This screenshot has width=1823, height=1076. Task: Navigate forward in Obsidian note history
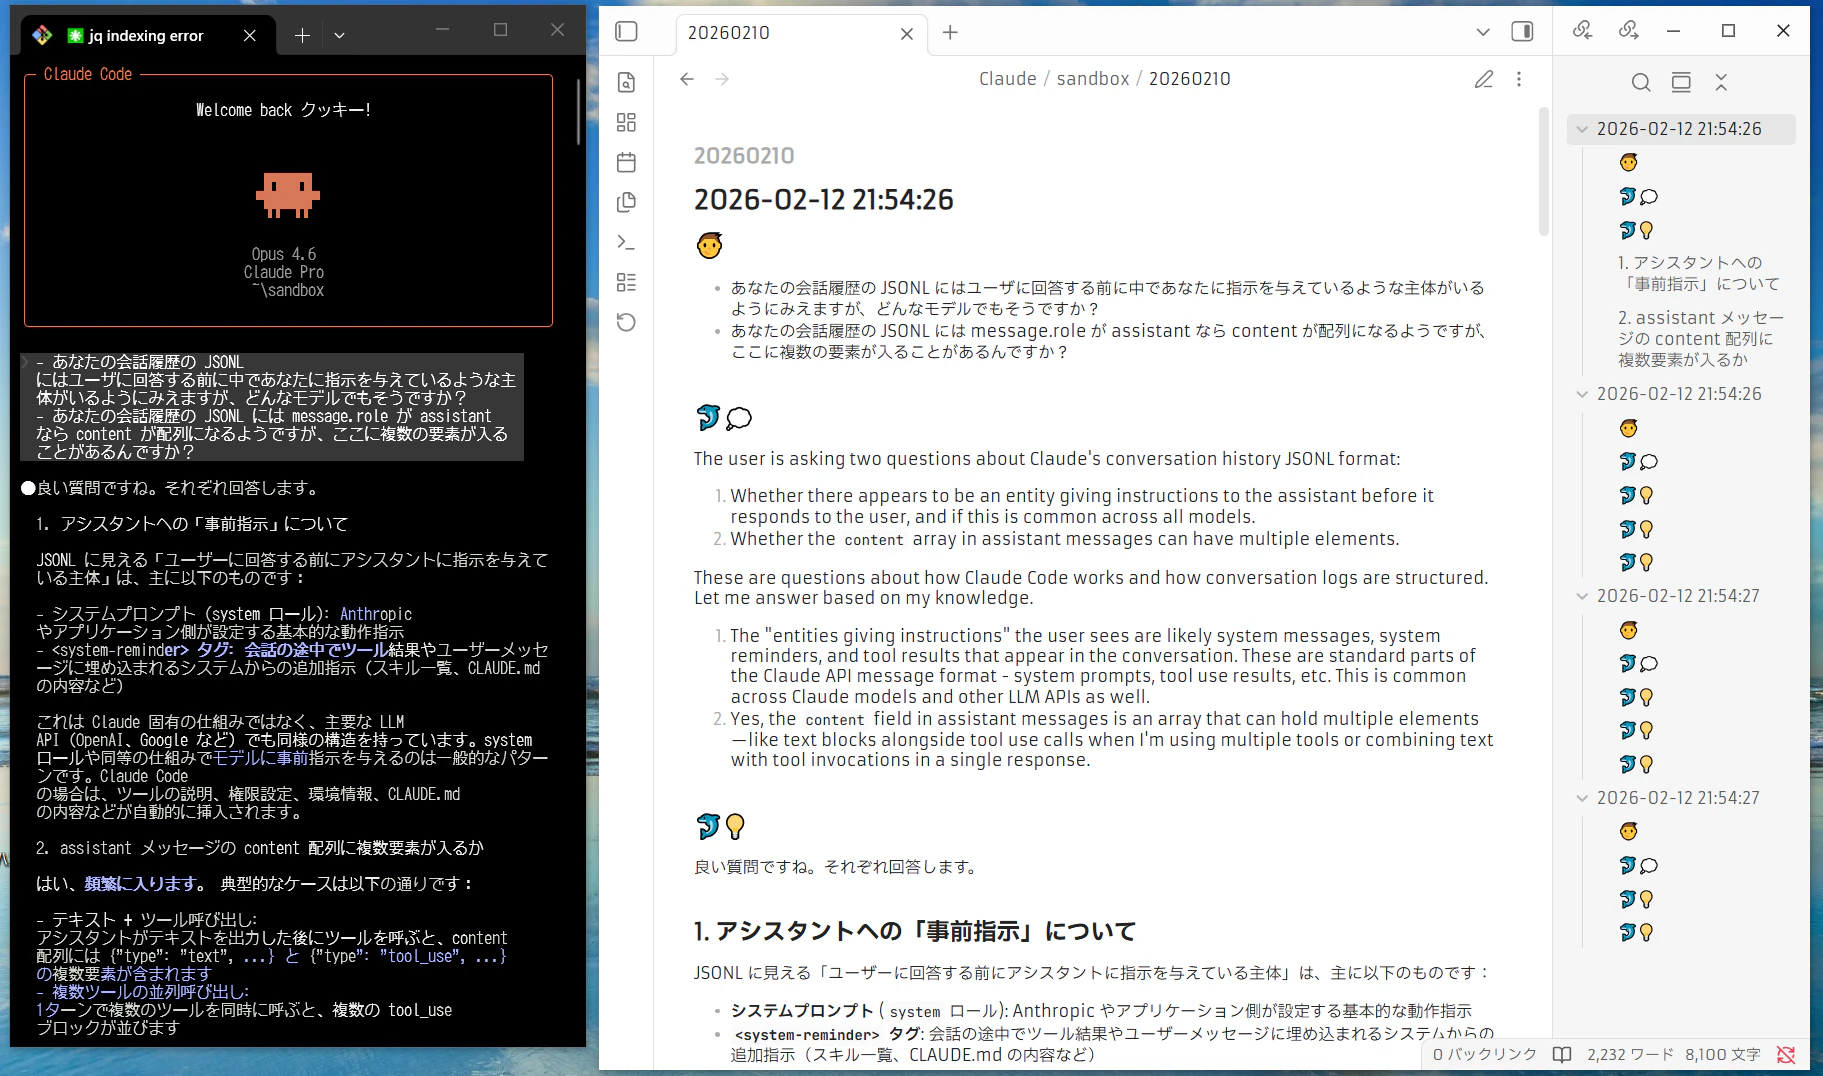click(x=722, y=79)
